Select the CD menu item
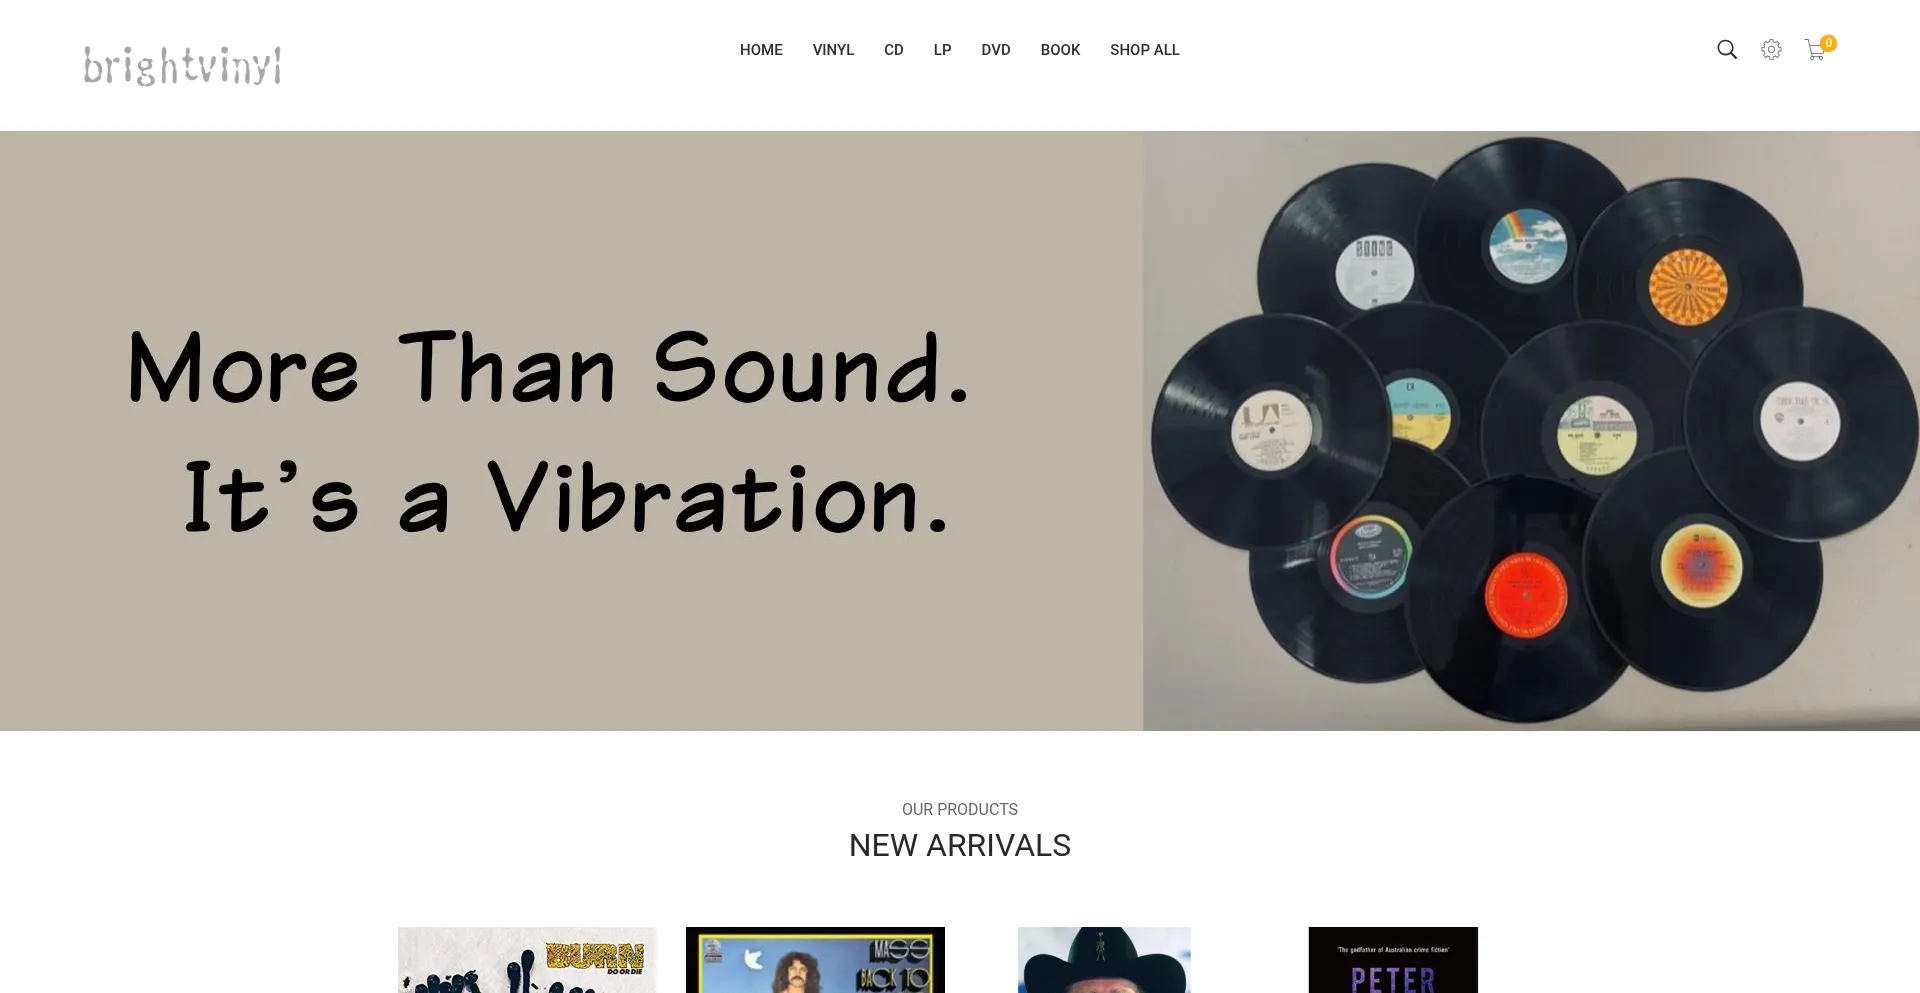The height and width of the screenshot is (993, 1920). pyautogui.click(x=894, y=50)
